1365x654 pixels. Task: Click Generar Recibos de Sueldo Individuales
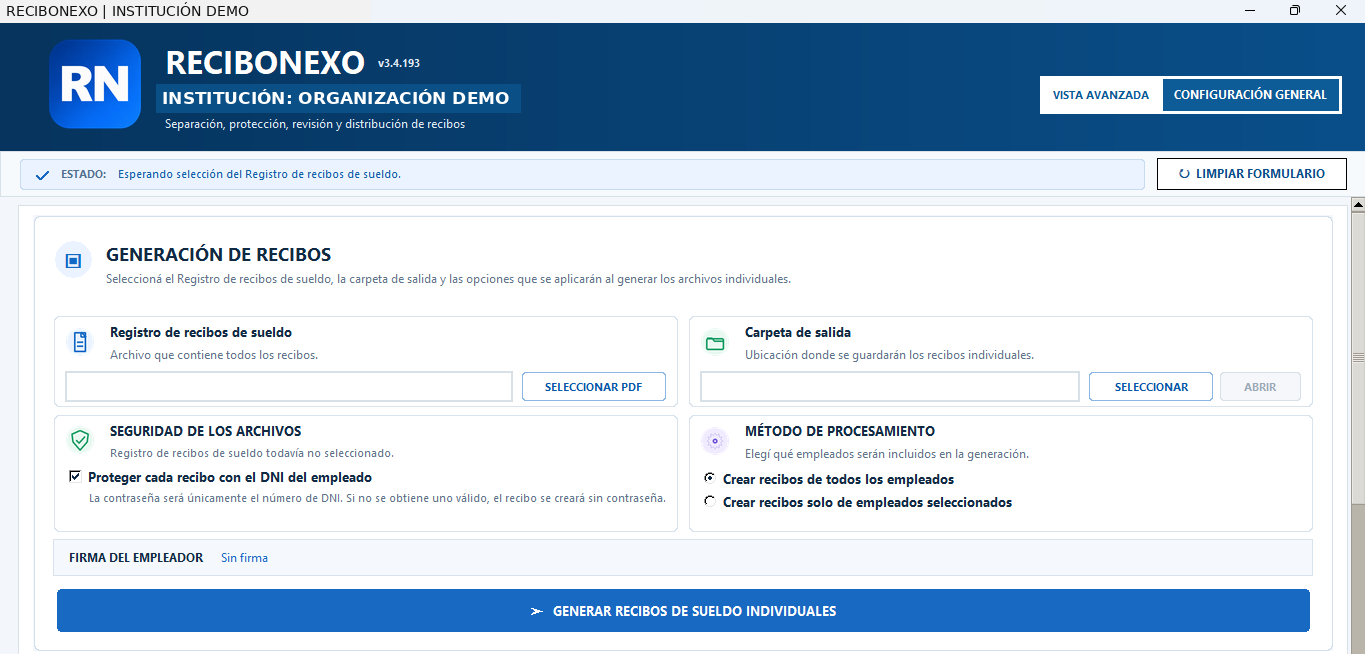683,611
